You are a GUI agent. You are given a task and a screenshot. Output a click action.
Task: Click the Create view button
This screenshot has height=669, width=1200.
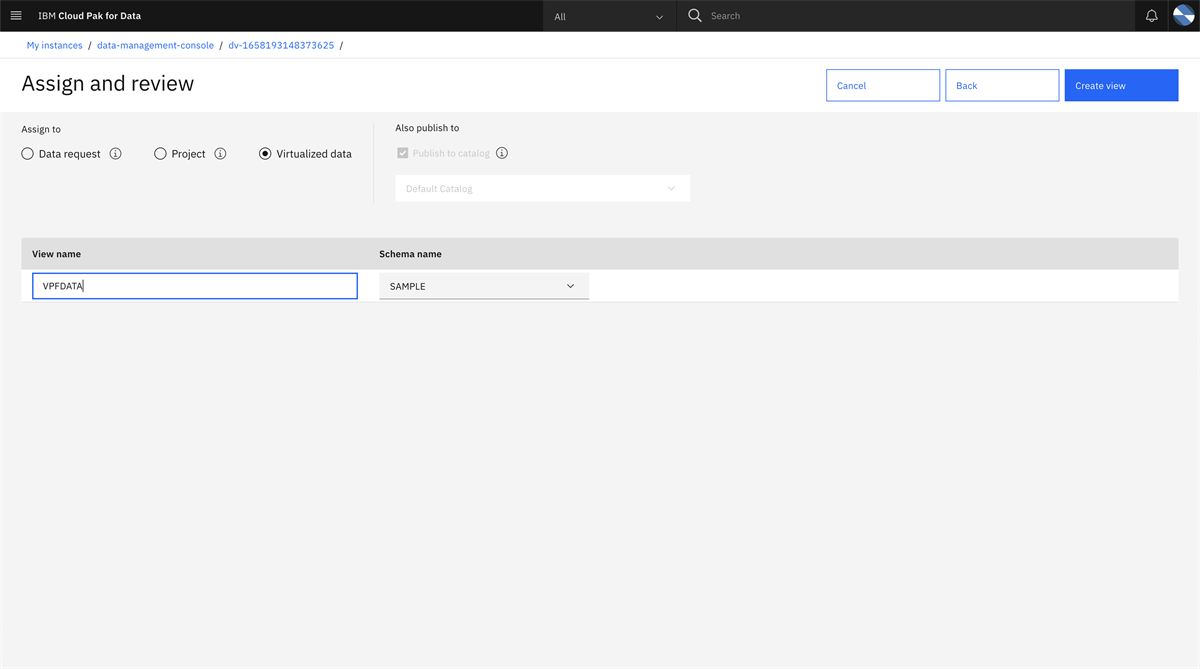click(1121, 85)
